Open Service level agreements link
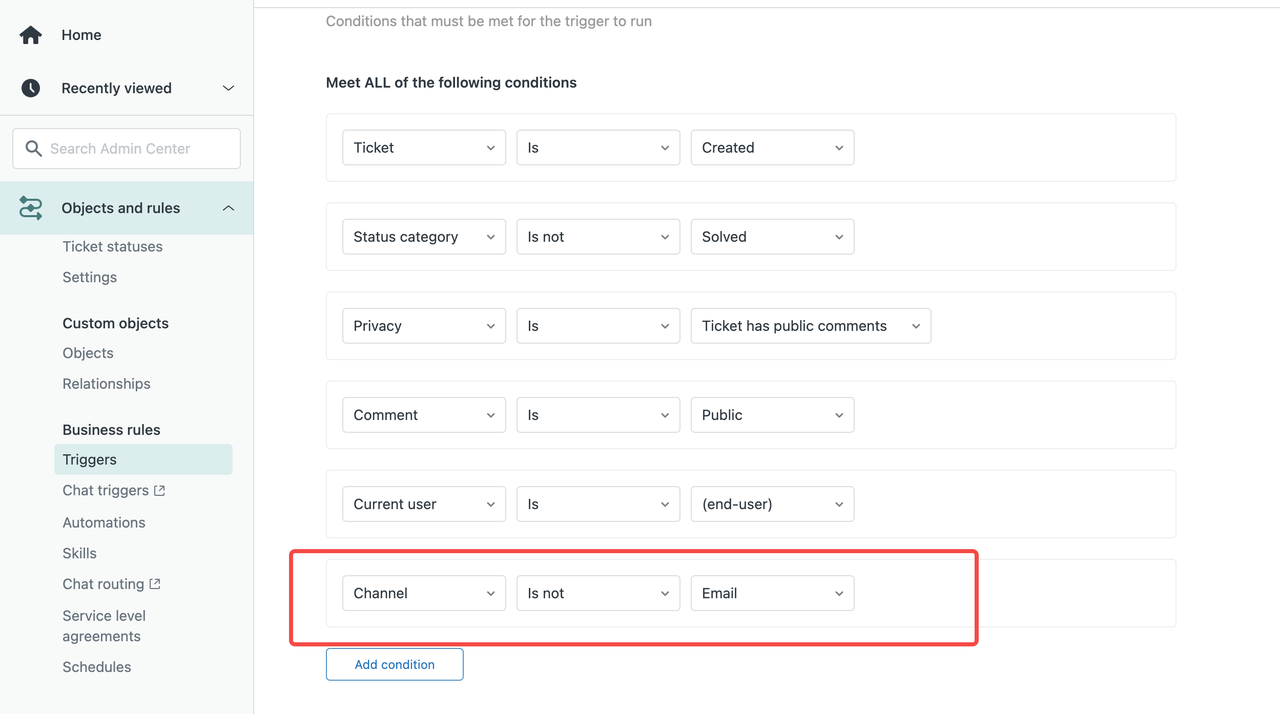The width and height of the screenshot is (1280, 714). (103, 626)
